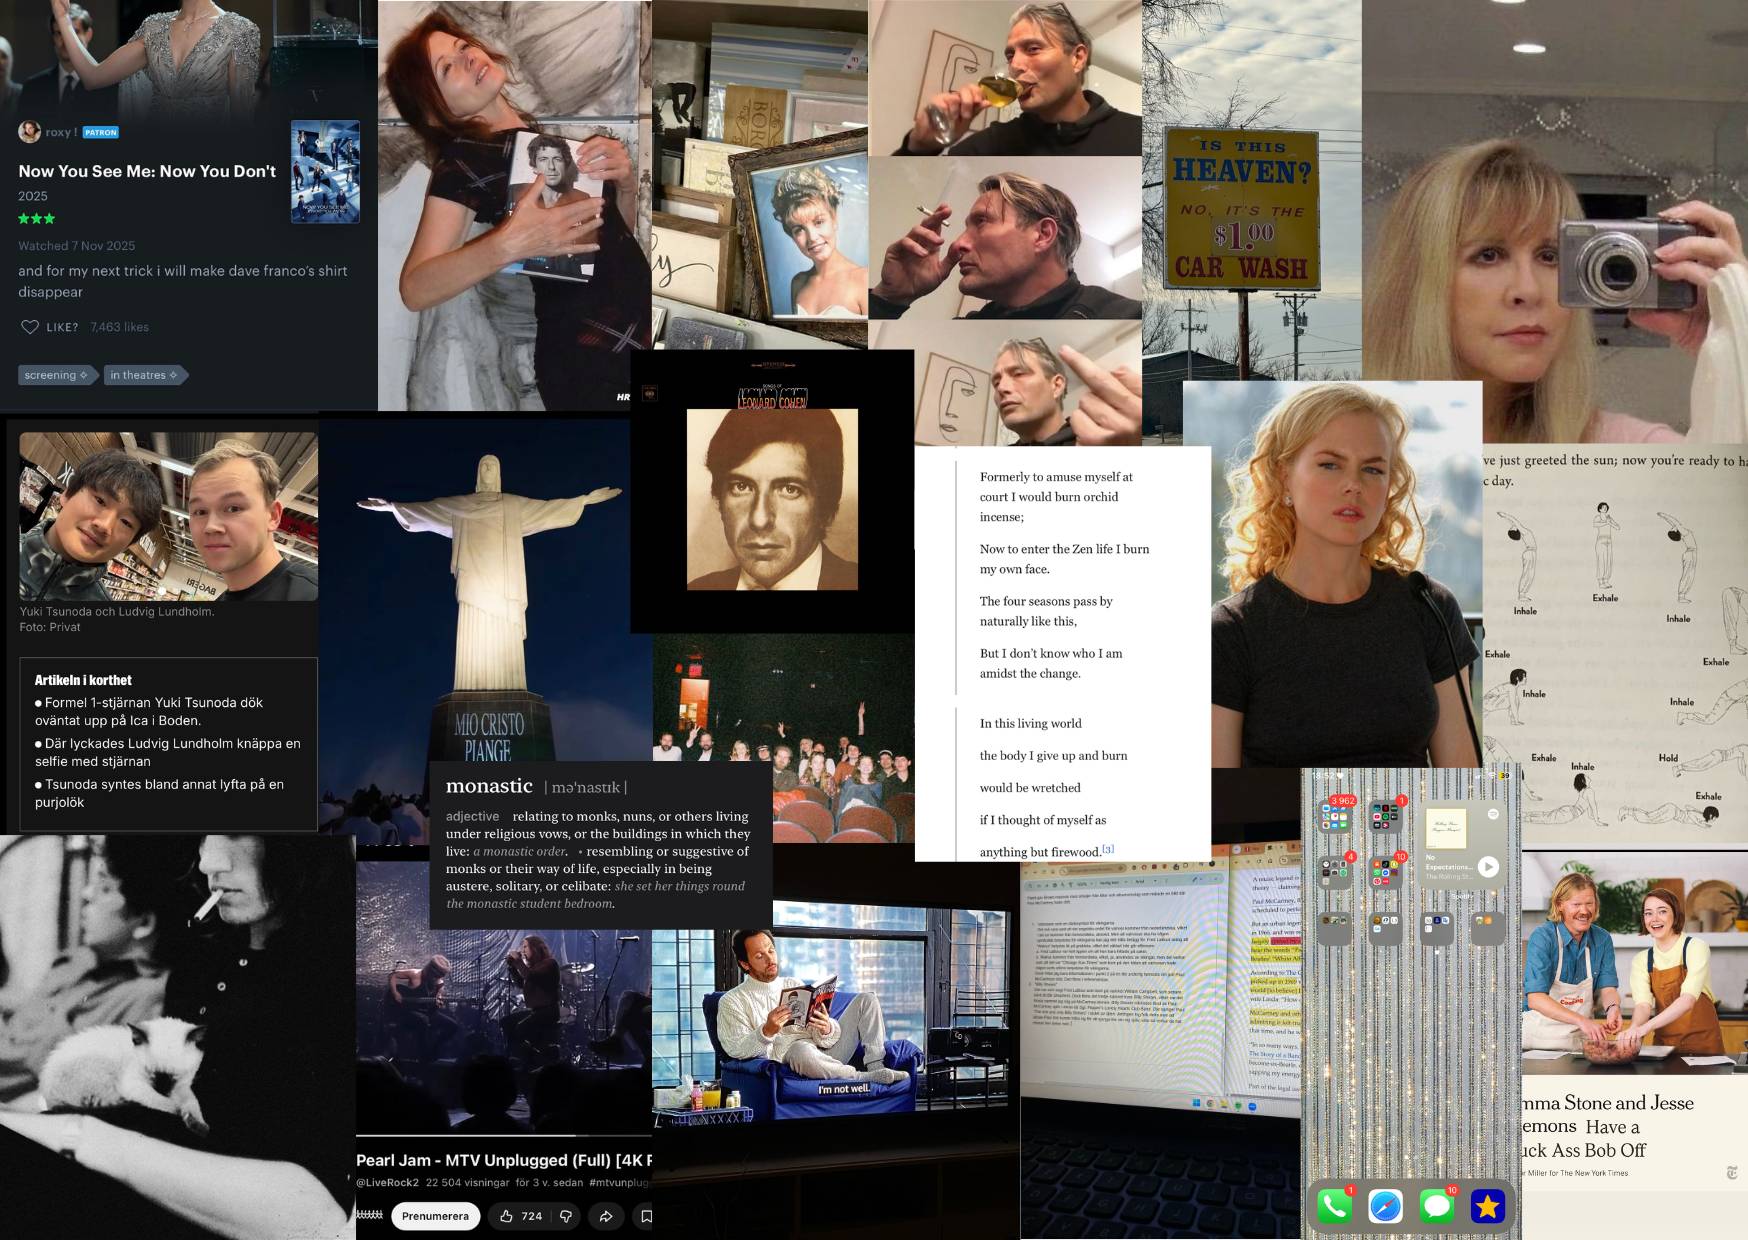Click the Pearl Jam MTV Unplugged video title
This screenshot has height=1240, width=1748.
click(x=504, y=1160)
